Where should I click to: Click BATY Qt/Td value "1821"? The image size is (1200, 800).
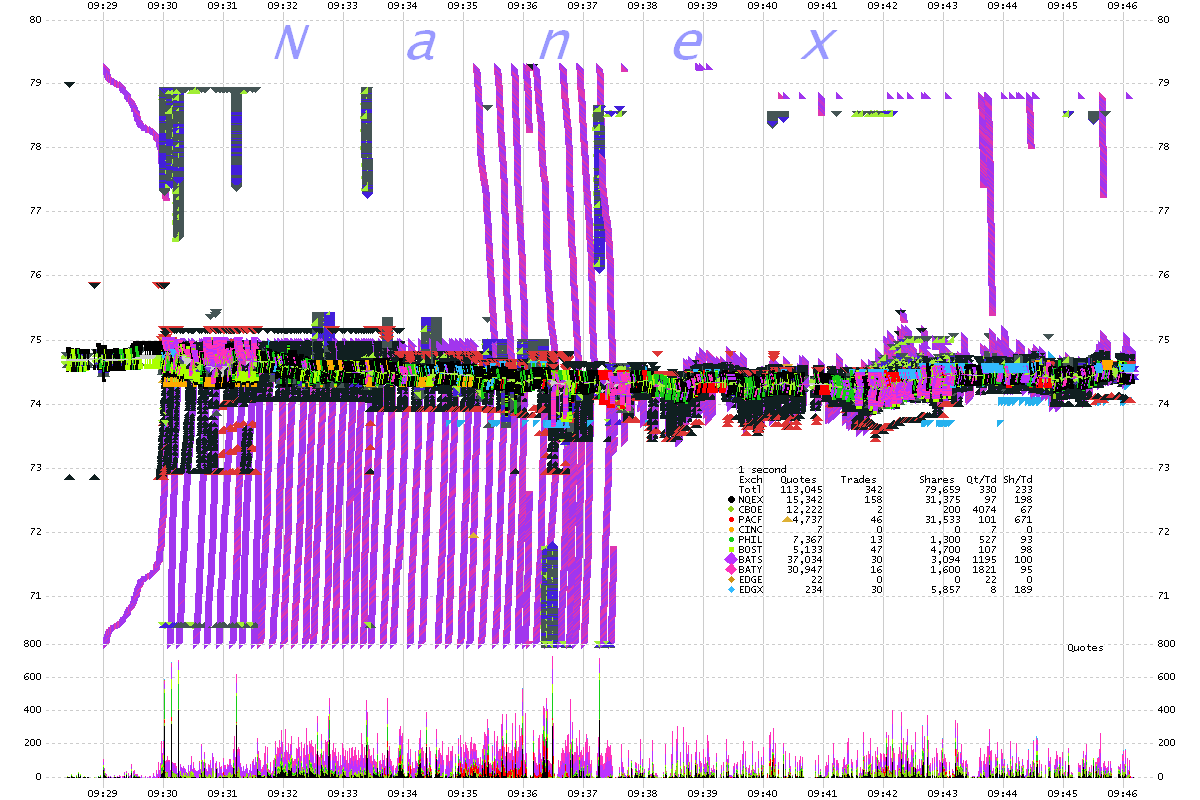[984, 569]
